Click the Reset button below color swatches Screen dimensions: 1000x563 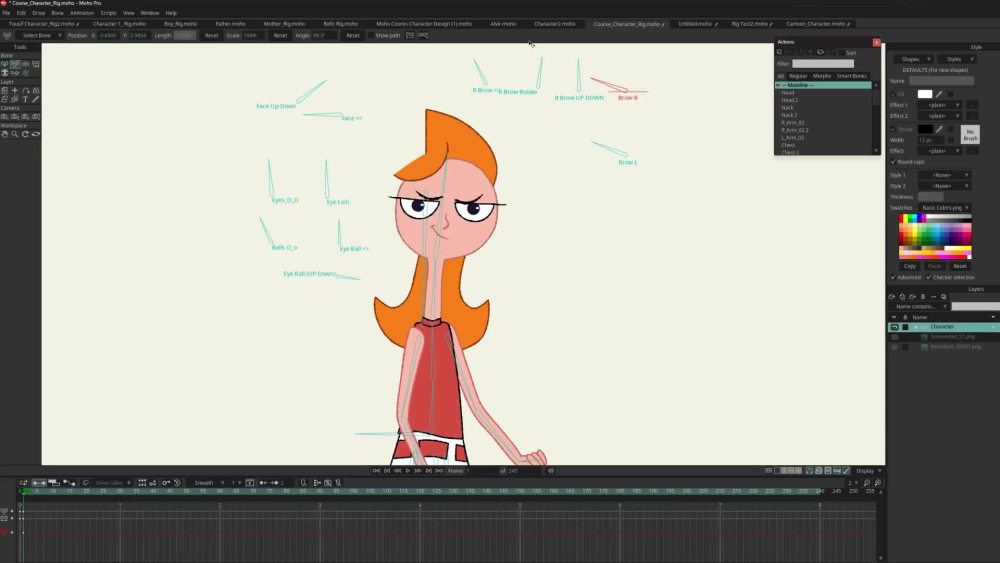[x=959, y=266]
